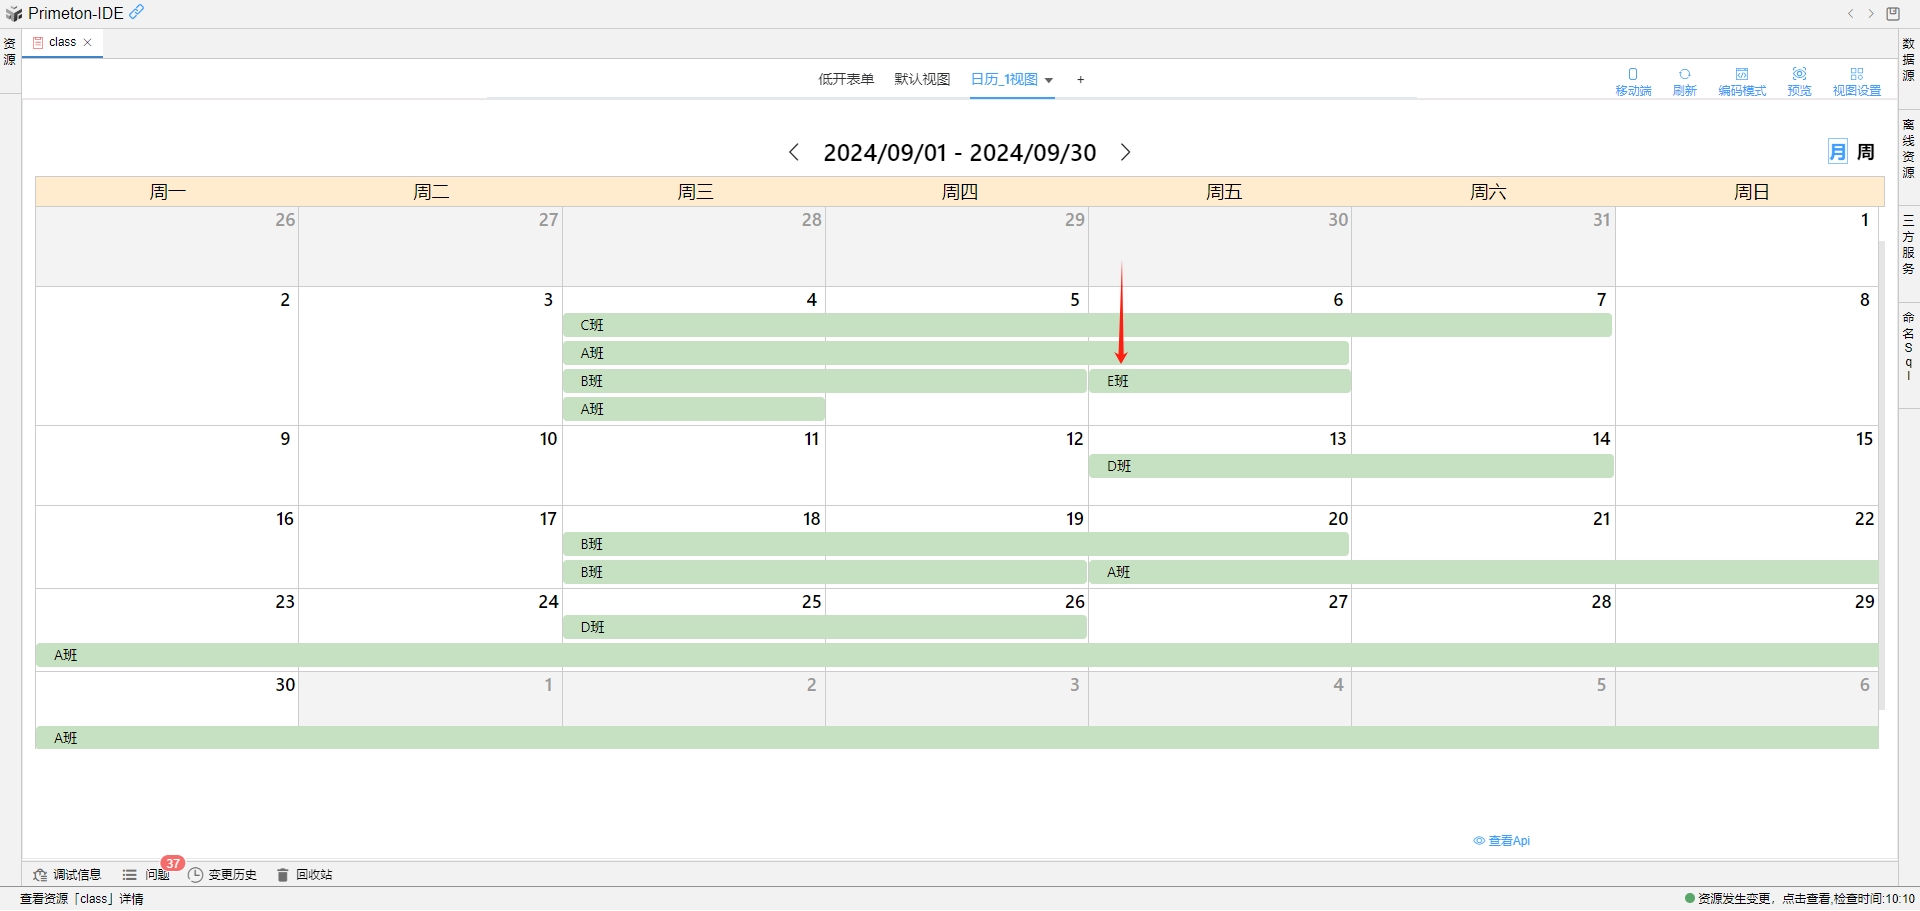Open the E班 event on Friday

click(1219, 381)
